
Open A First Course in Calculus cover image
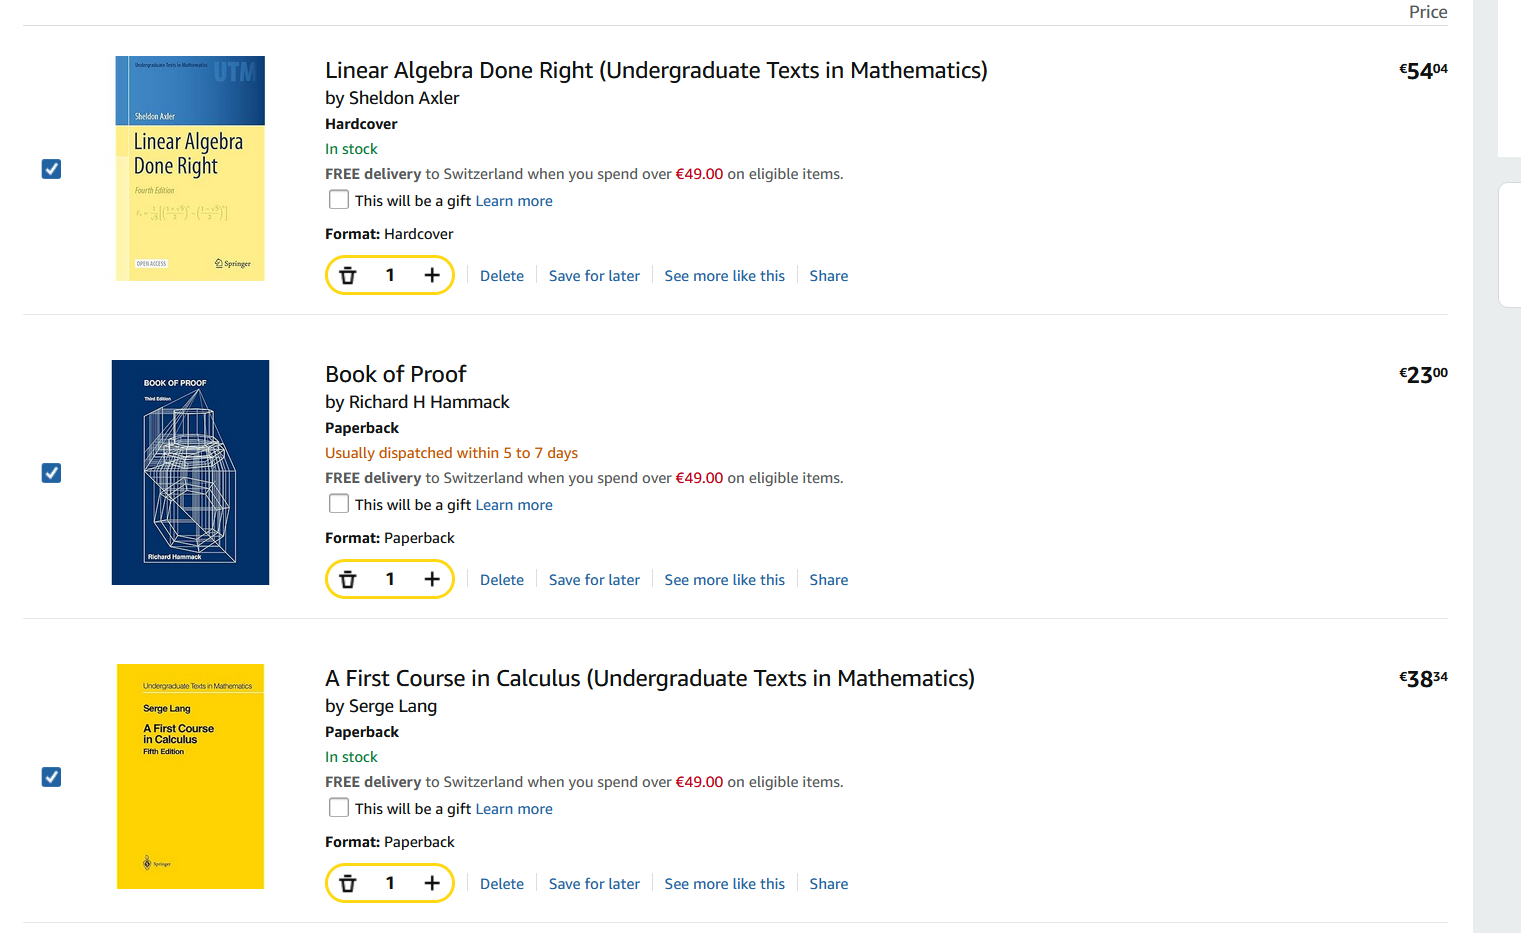pyautogui.click(x=190, y=776)
